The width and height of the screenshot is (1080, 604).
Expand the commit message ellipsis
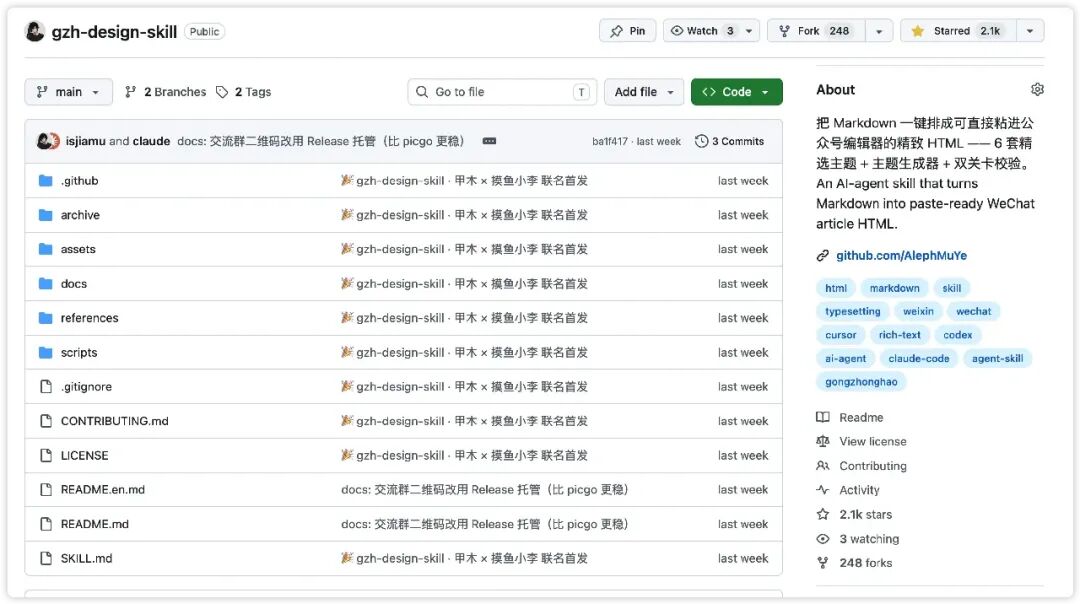pyautogui.click(x=490, y=141)
